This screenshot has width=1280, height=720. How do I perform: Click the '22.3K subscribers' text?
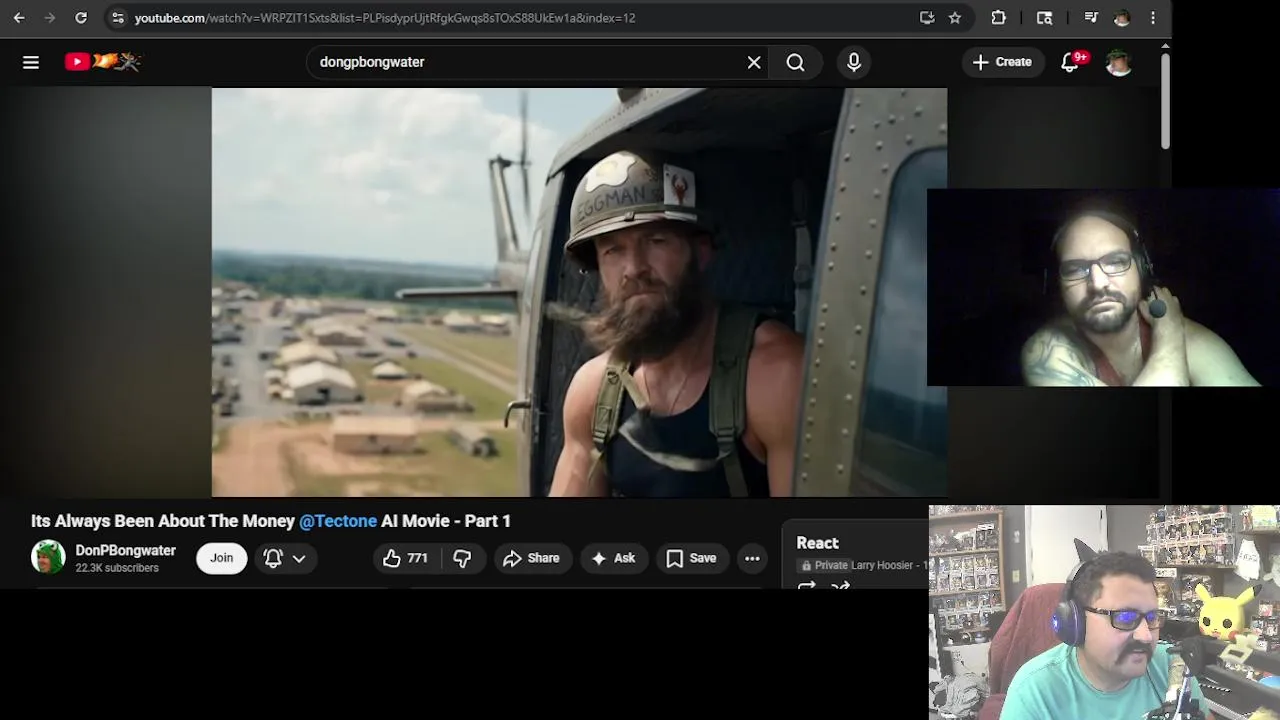[117, 568]
